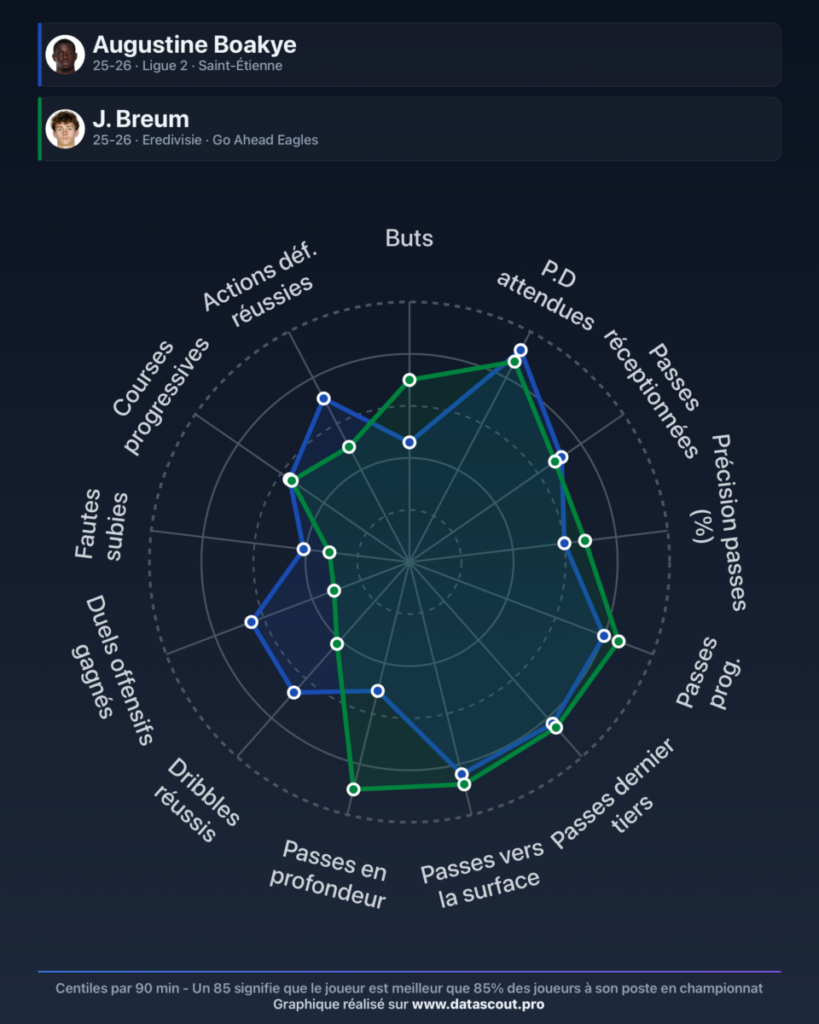The height and width of the screenshot is (1024, 819).
Task: Click J. Breum's profile photo
Action: pos(65,129)
